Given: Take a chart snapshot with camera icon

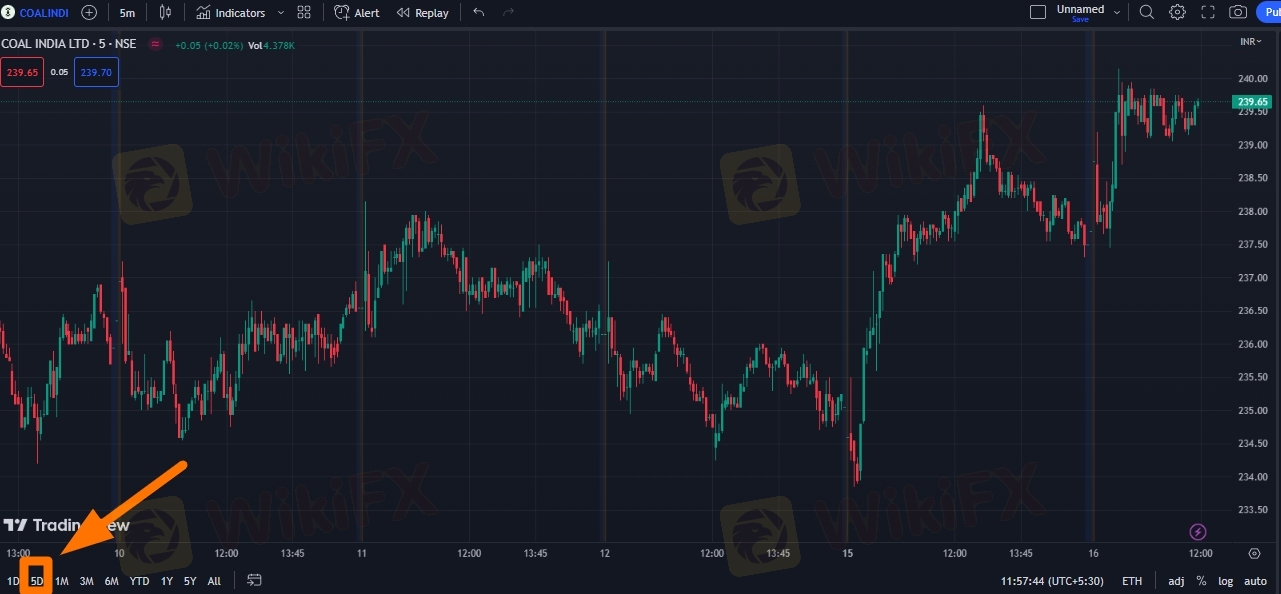Looking at the screenshot, I should click(x=1238, y=12).
